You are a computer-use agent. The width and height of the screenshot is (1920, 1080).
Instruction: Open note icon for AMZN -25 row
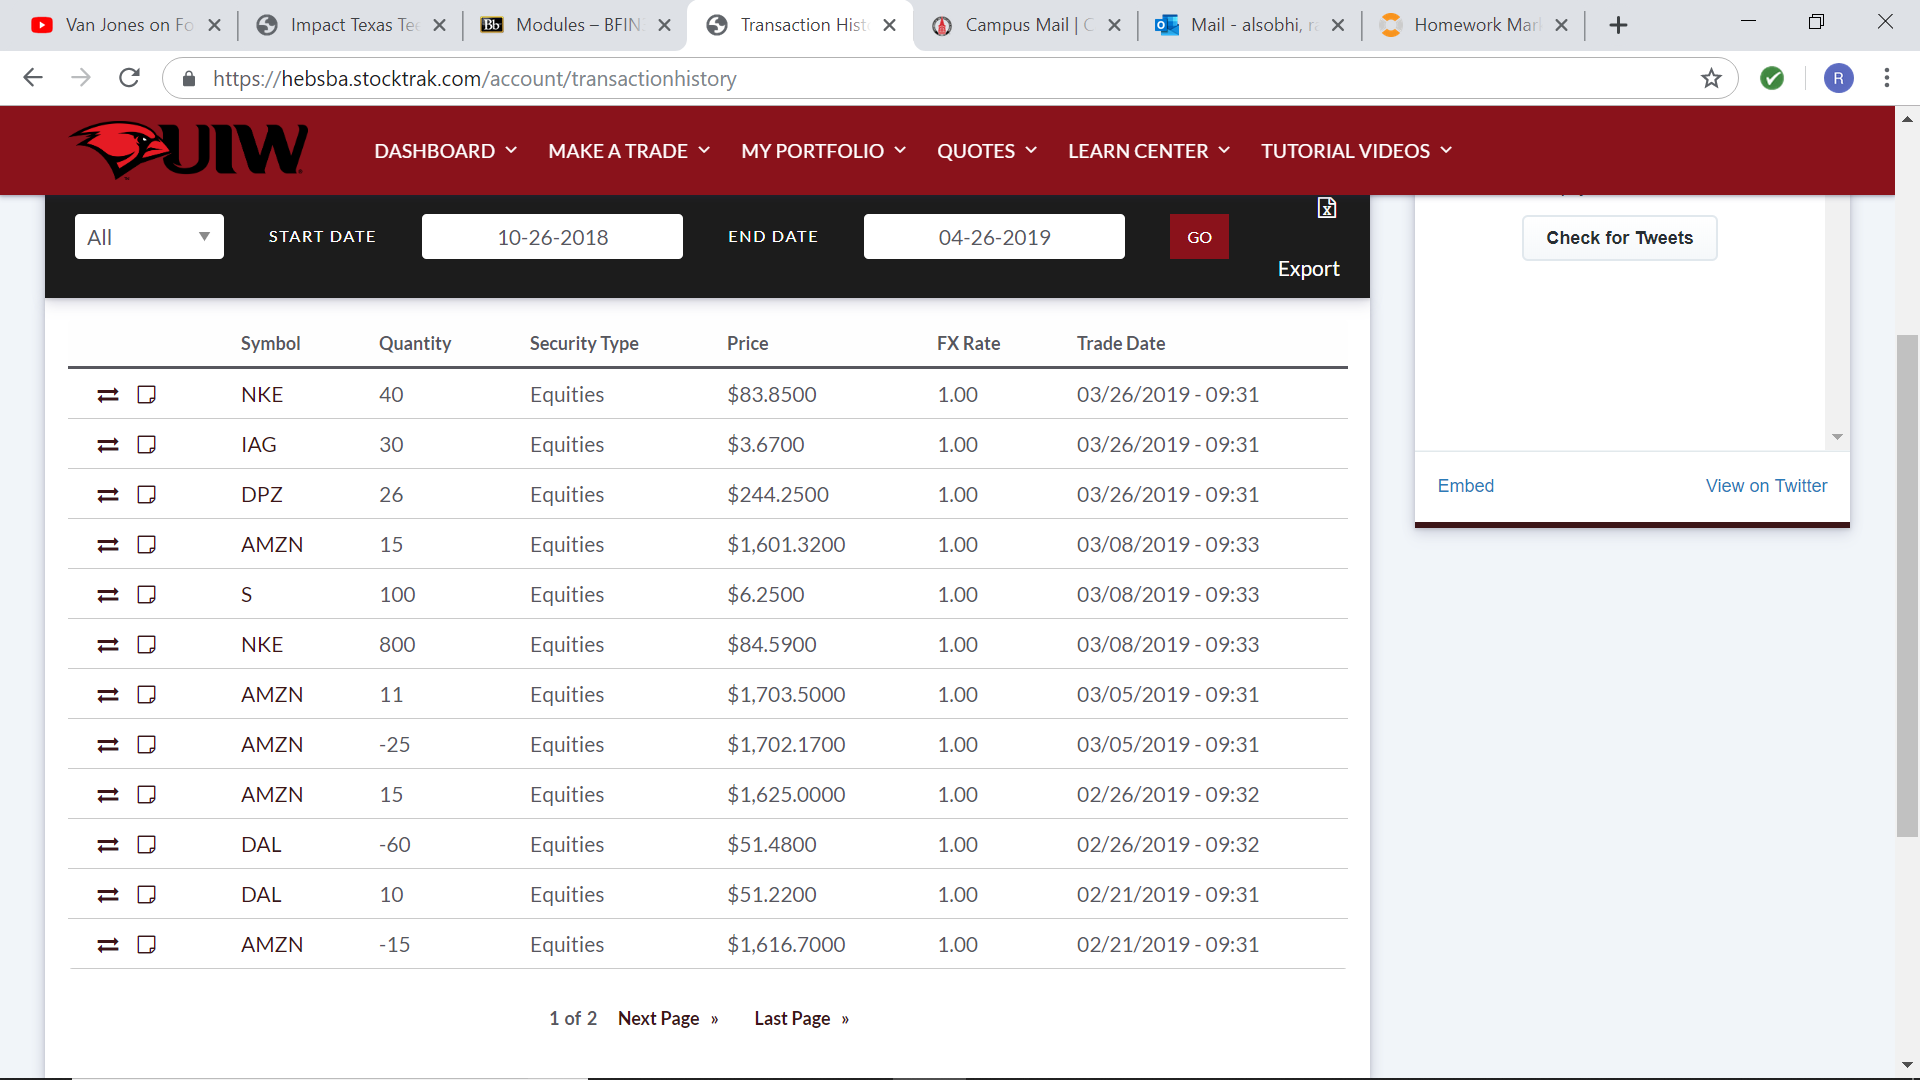tap(146, 745)
